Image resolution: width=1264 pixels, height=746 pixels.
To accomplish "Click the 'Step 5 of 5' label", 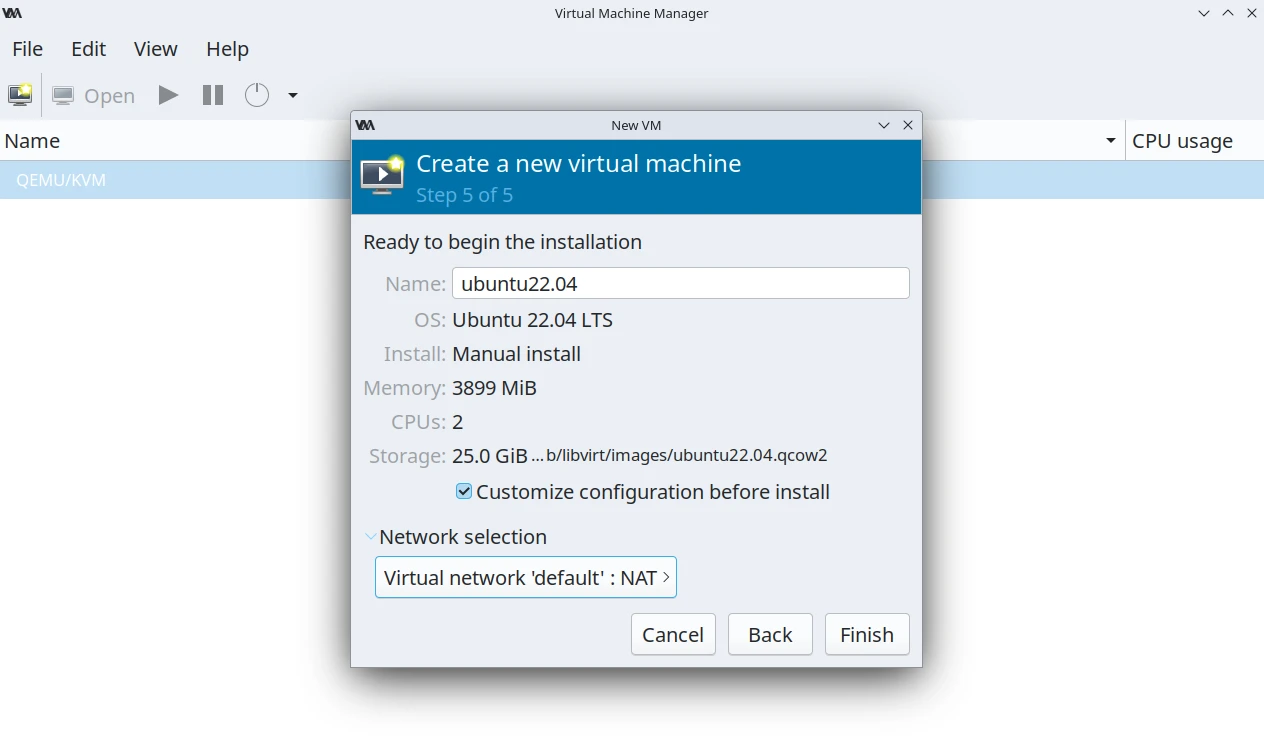I will coord(465,195).
